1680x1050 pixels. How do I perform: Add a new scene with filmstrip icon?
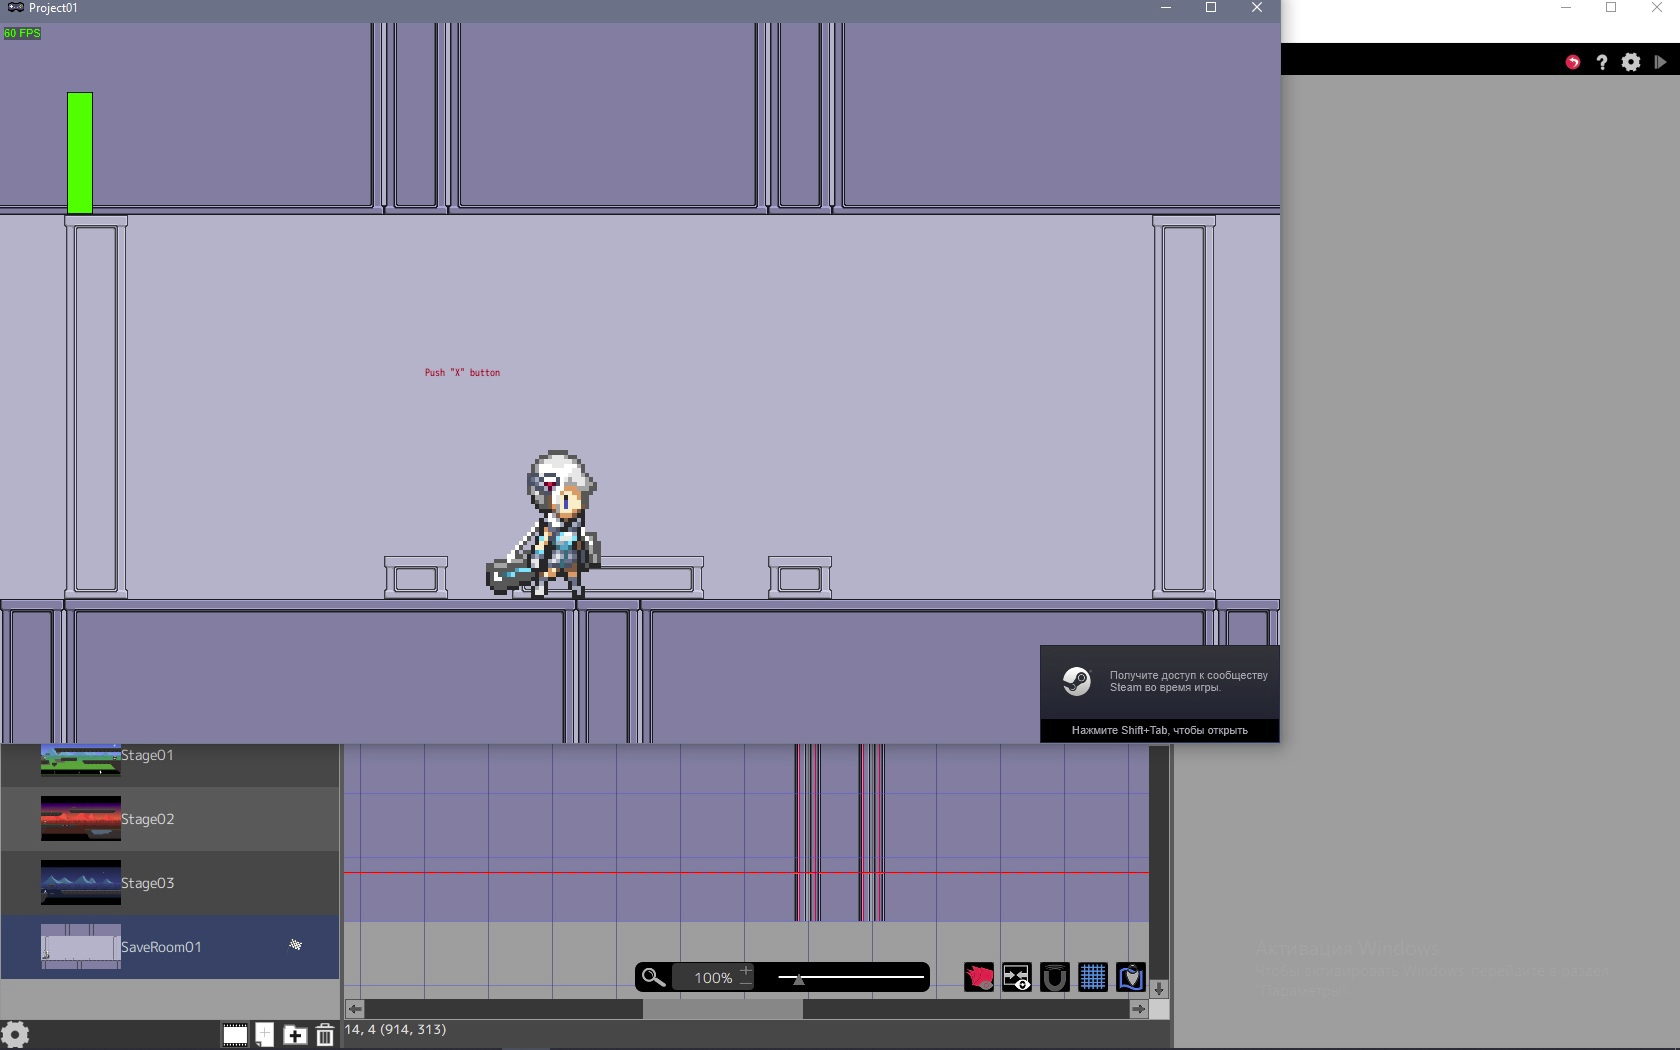(x=235, y=1035)
